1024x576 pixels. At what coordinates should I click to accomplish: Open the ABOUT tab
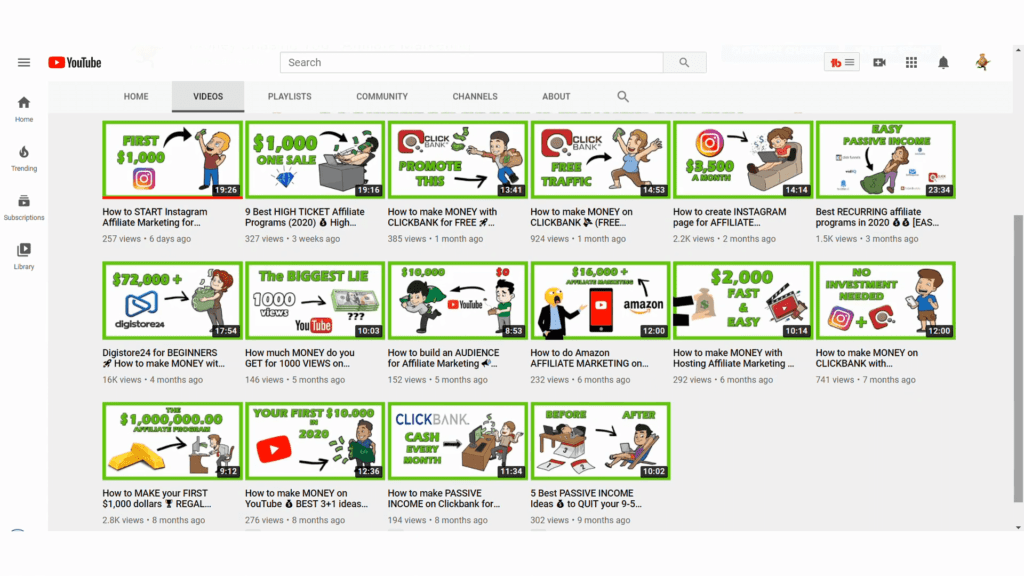click(x=556, y=97)
